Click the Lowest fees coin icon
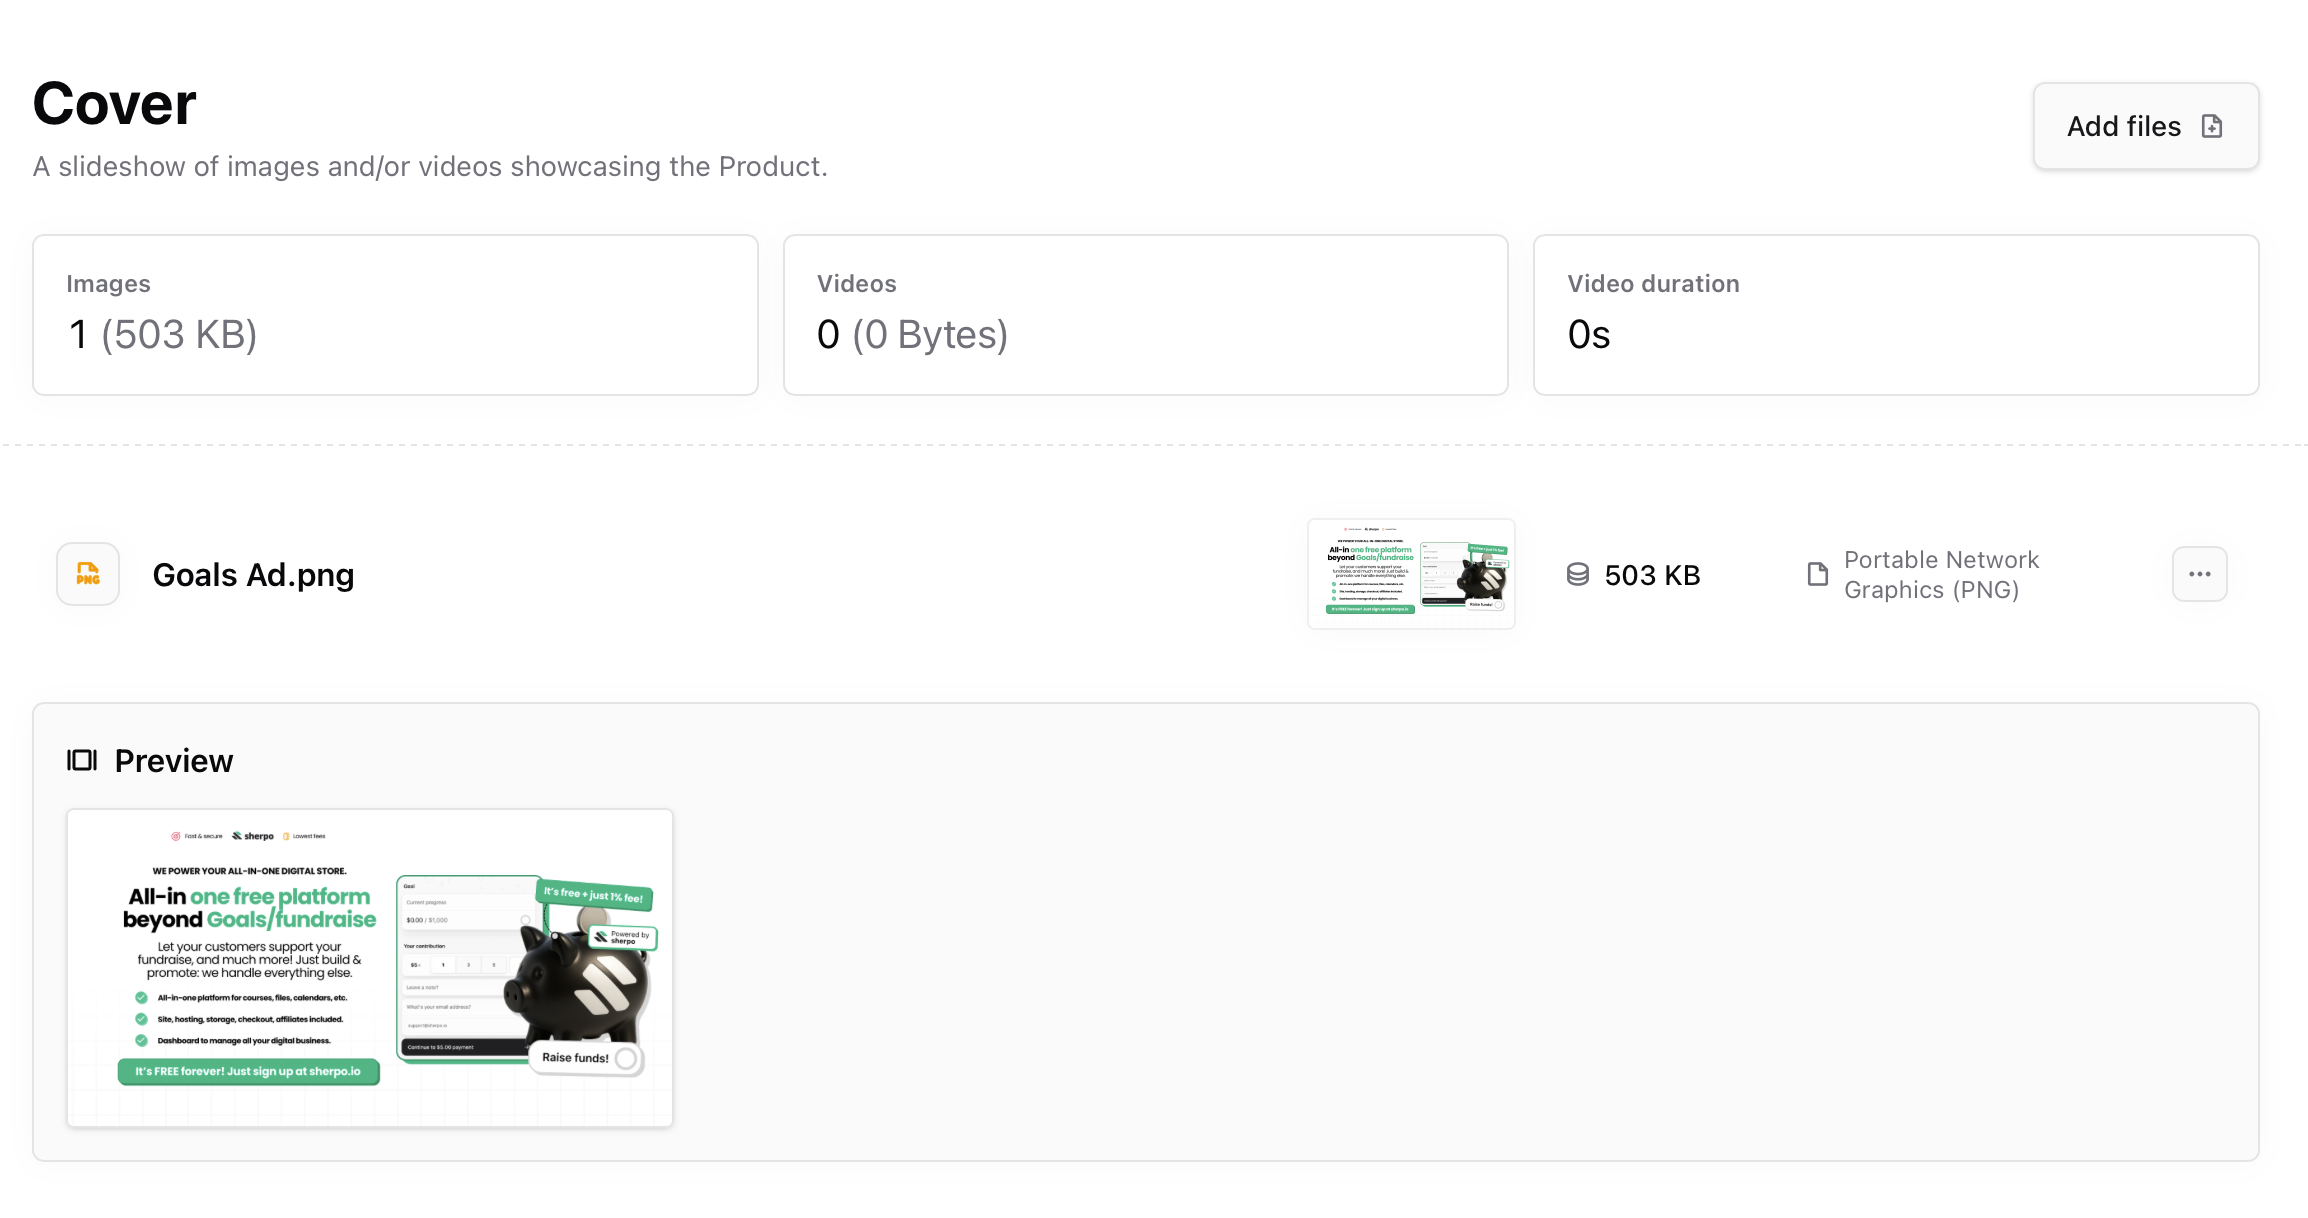The height and width of the screenshot is (1218, 2308). tap(285, 836)
